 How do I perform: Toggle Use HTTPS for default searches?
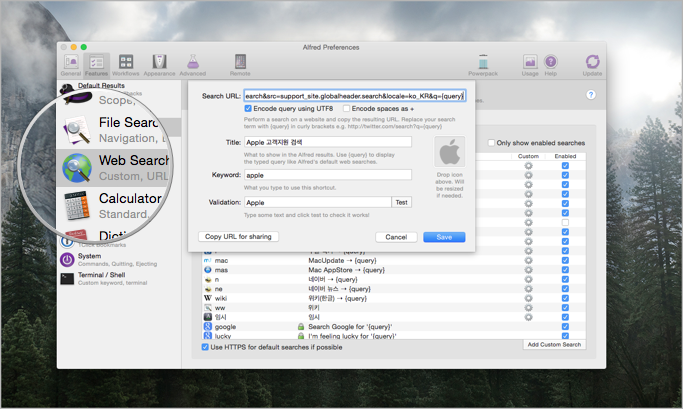pyautogui.click(x=205, y=347)
